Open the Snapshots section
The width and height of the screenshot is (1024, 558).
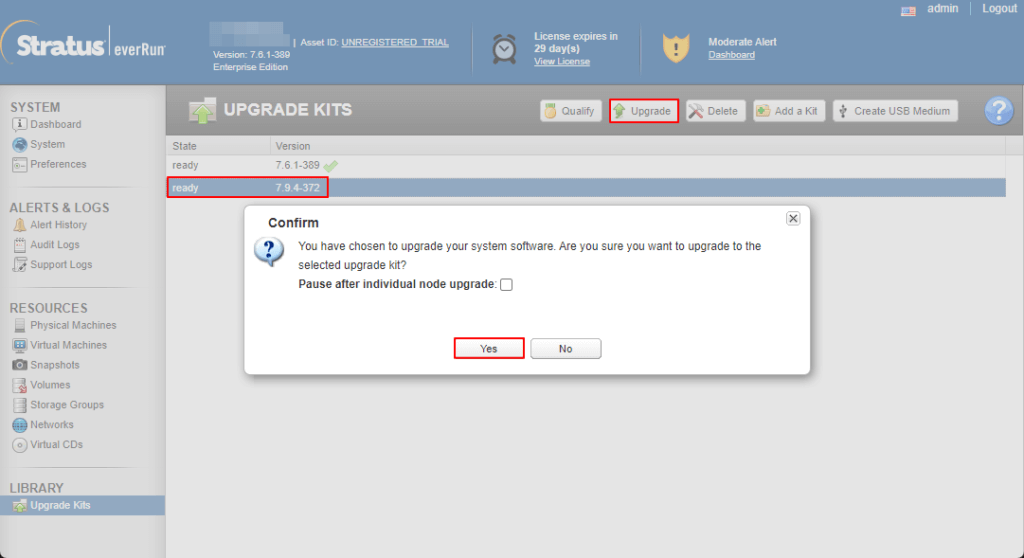tap(46, 365)
